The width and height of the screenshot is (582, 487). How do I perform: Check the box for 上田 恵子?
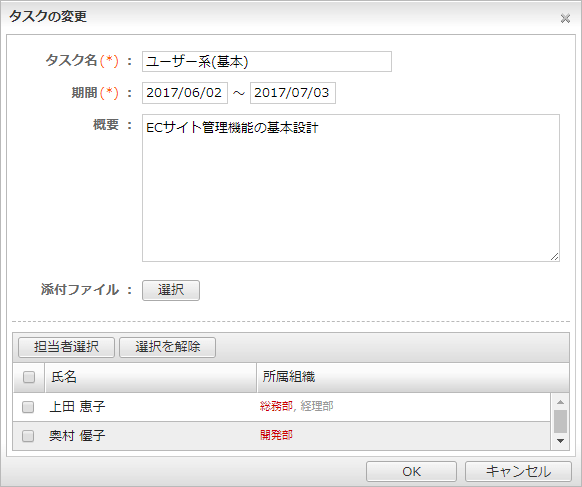coord(28,407)
